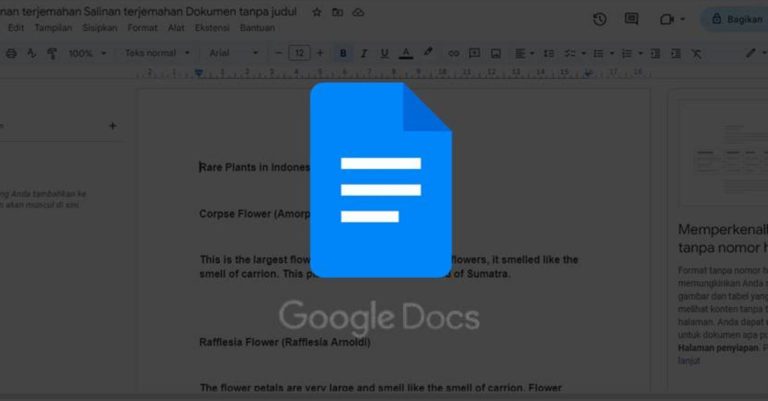Open the comments history icon
Viewport: 768px width, 401px height.
631,19
